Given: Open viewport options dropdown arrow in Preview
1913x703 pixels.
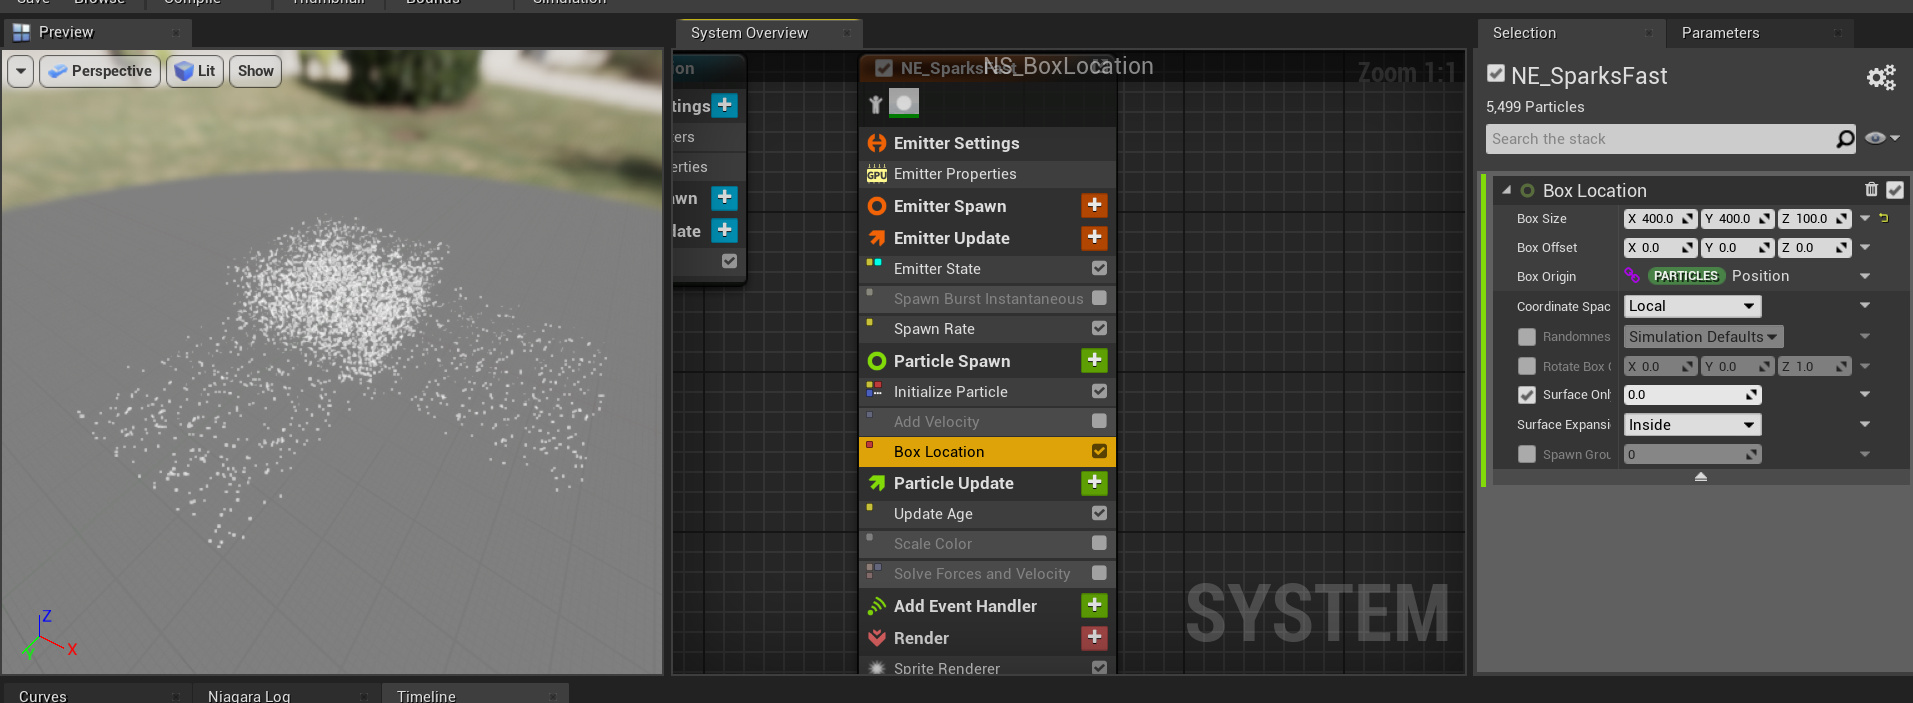Looking at the screenshot, I should click(x=22, y=71).
